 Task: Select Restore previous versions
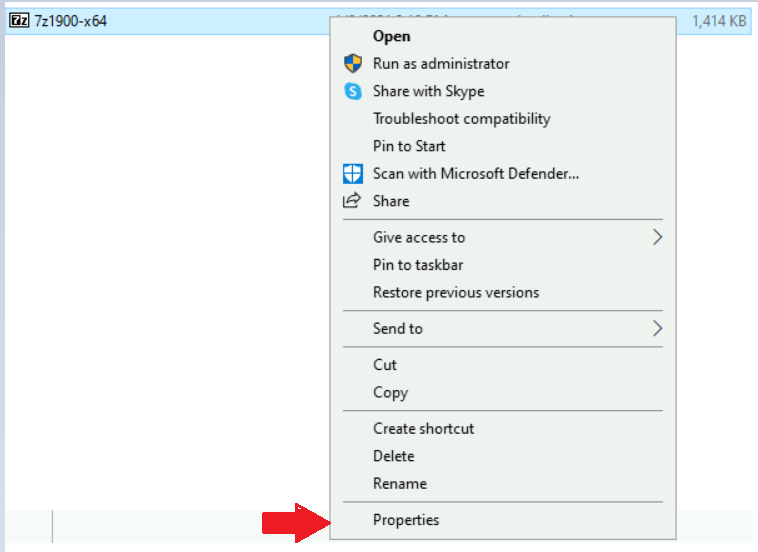(455, 292)
